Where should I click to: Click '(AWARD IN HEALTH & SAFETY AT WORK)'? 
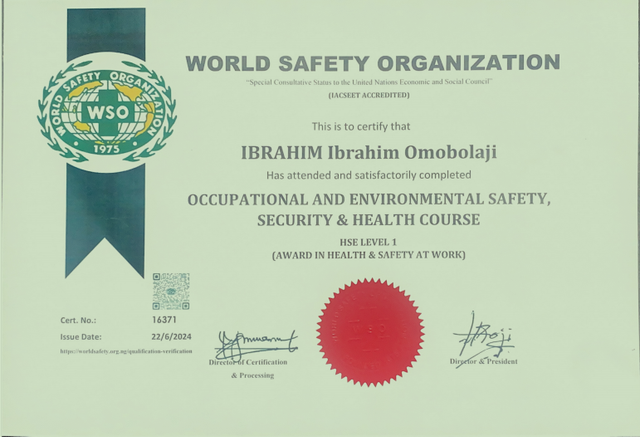(369, 255)
